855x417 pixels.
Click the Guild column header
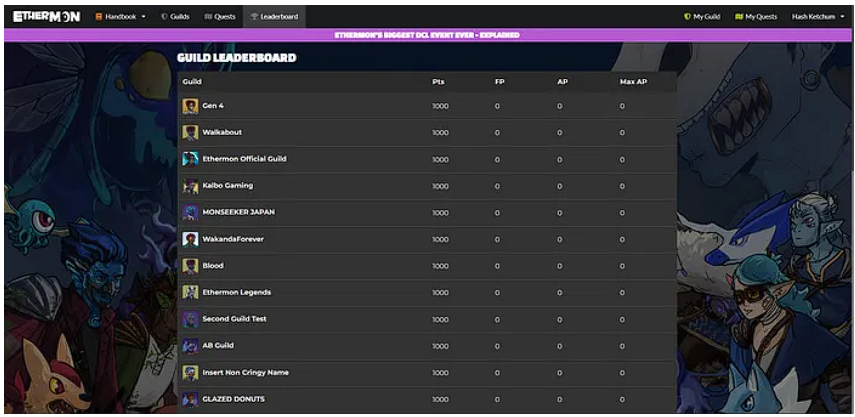point(192,82)
